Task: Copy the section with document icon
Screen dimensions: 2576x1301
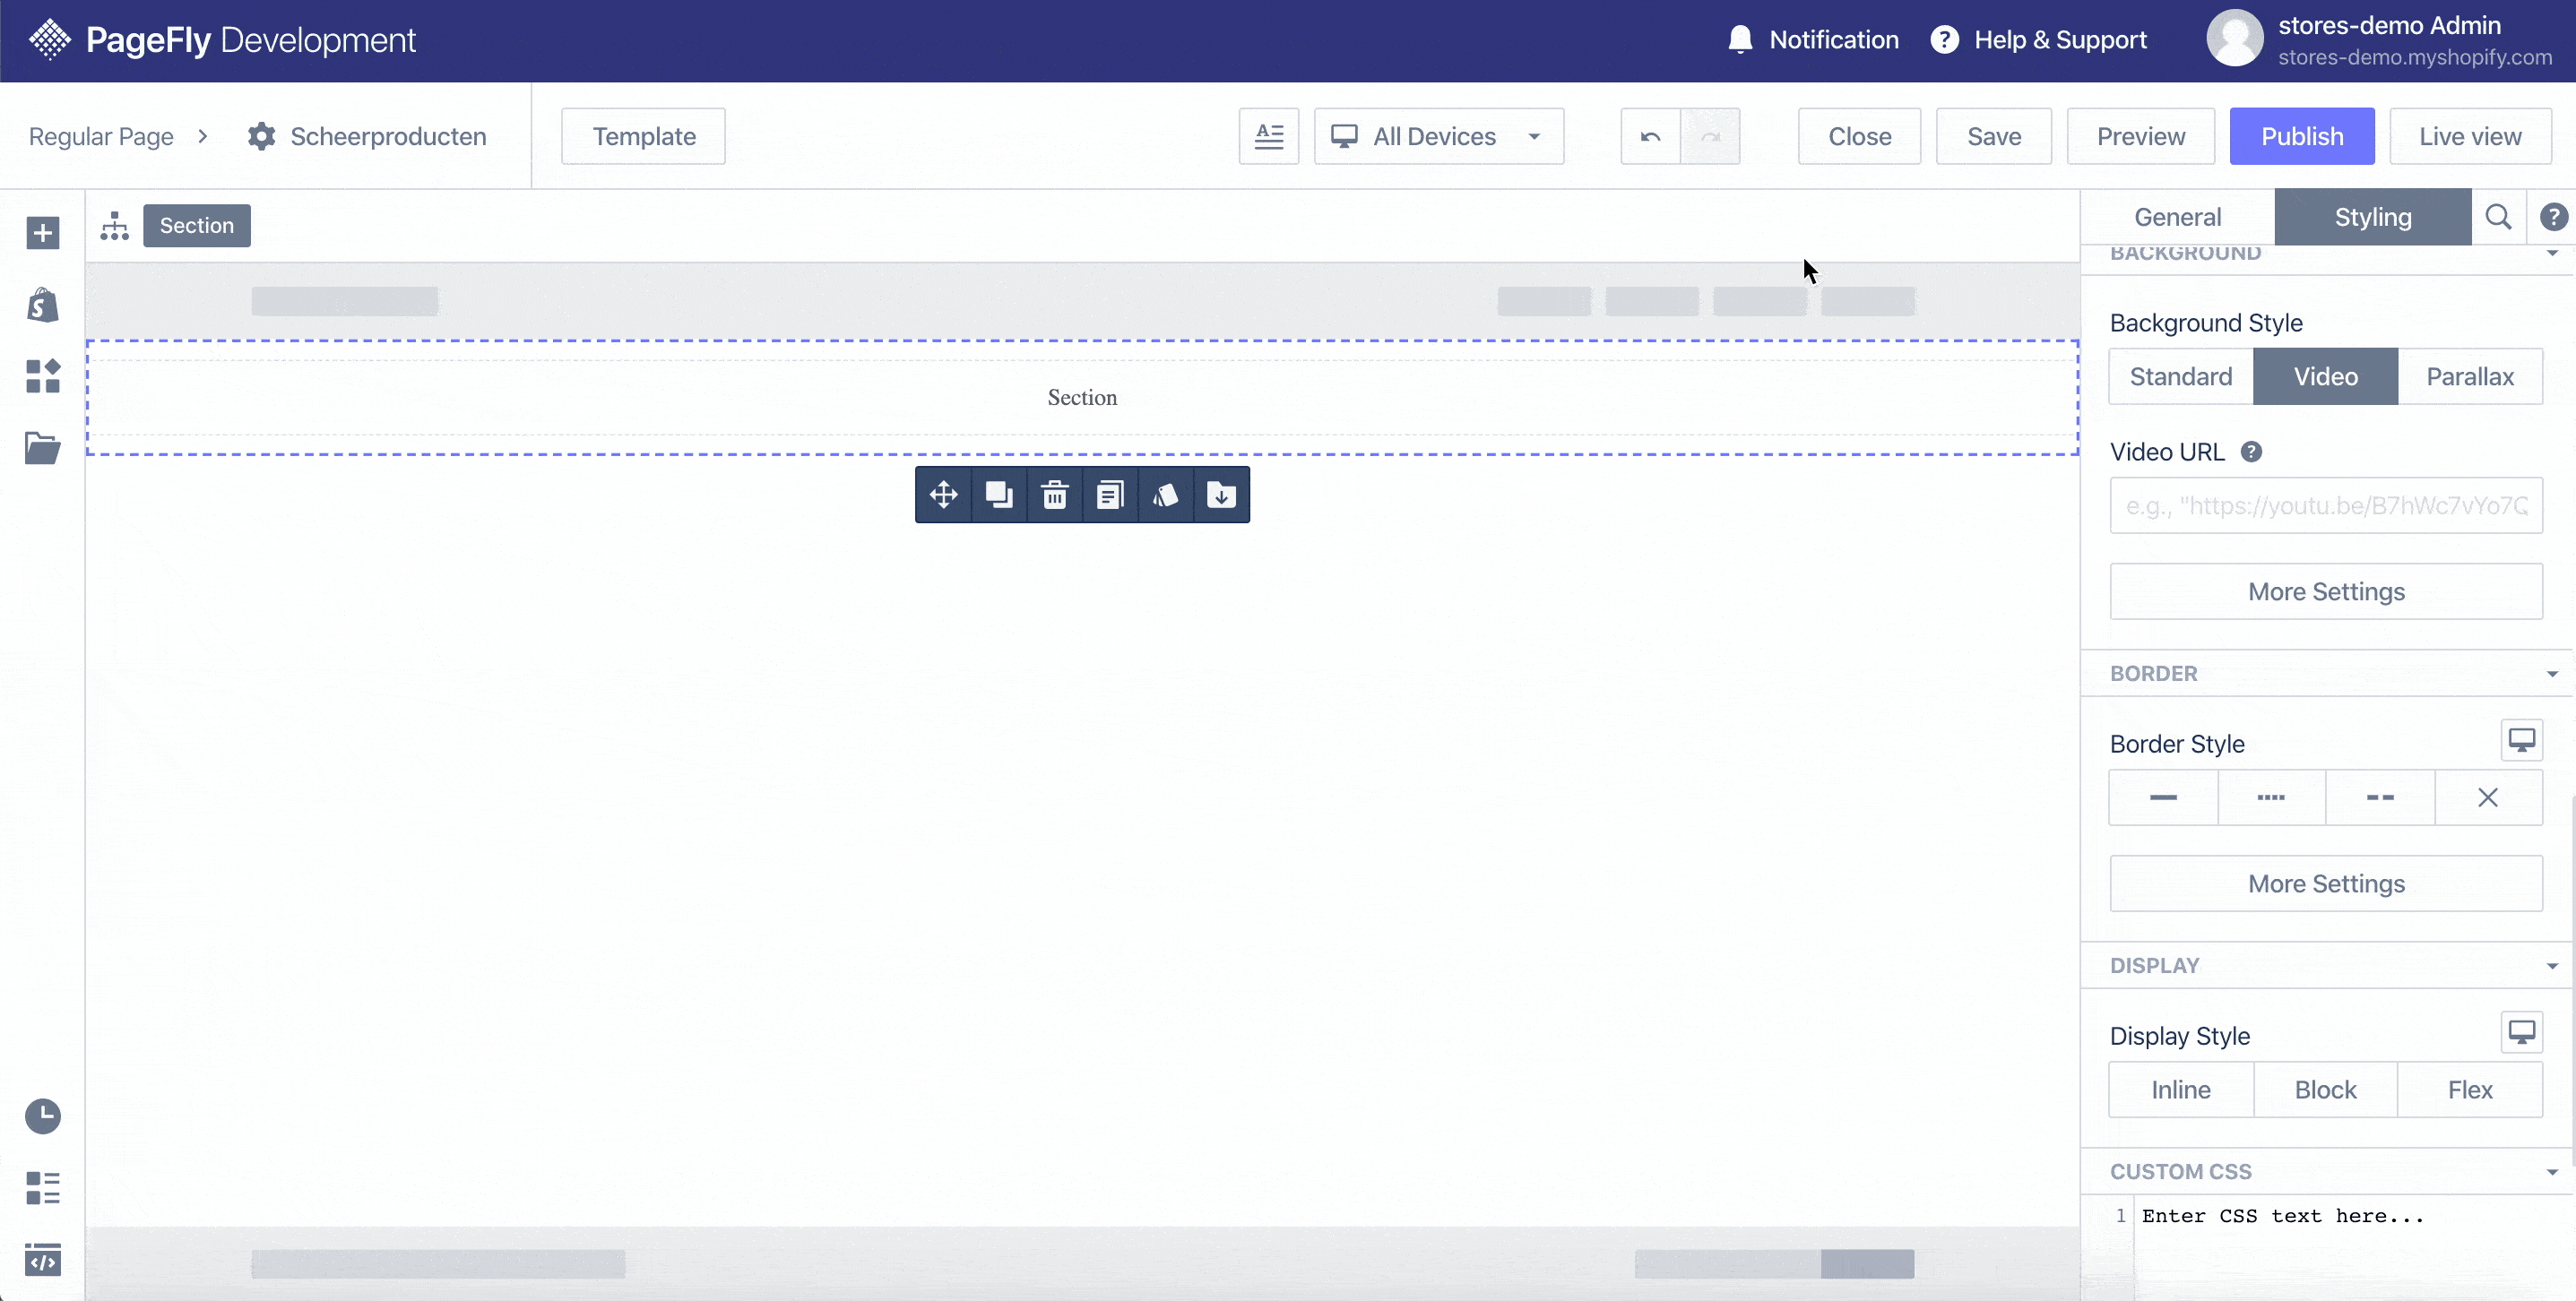Action: click(x=1110, y=494)
